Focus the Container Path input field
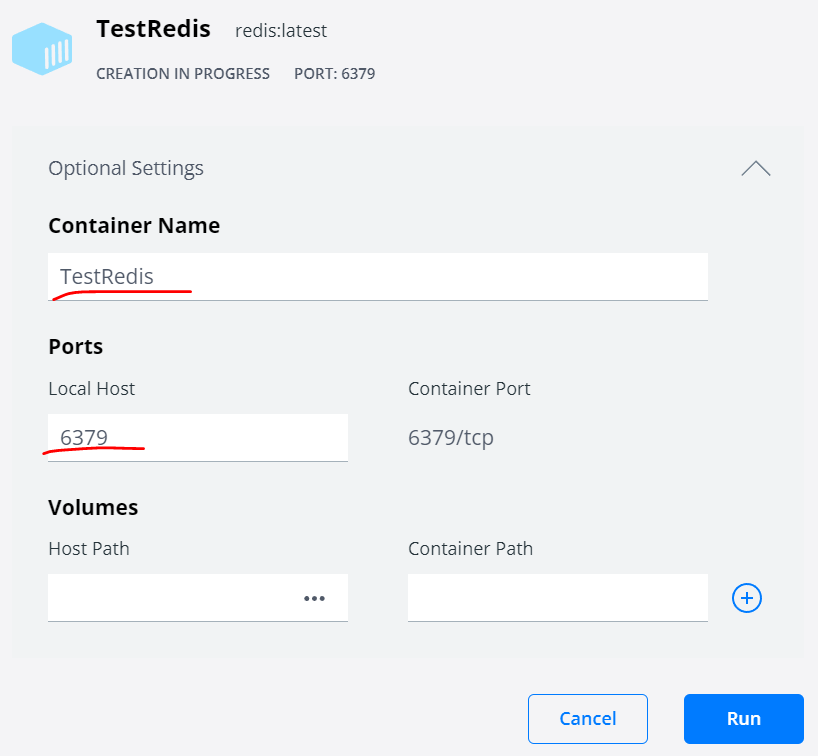 [557, 598]
